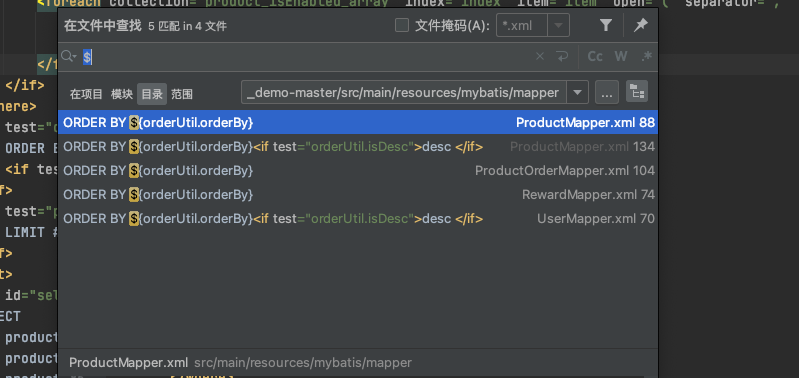Select result ProductMapper.xml line 88
This screenshot has width=799, height=378.
pyautogui.click(x=358, y=122)
